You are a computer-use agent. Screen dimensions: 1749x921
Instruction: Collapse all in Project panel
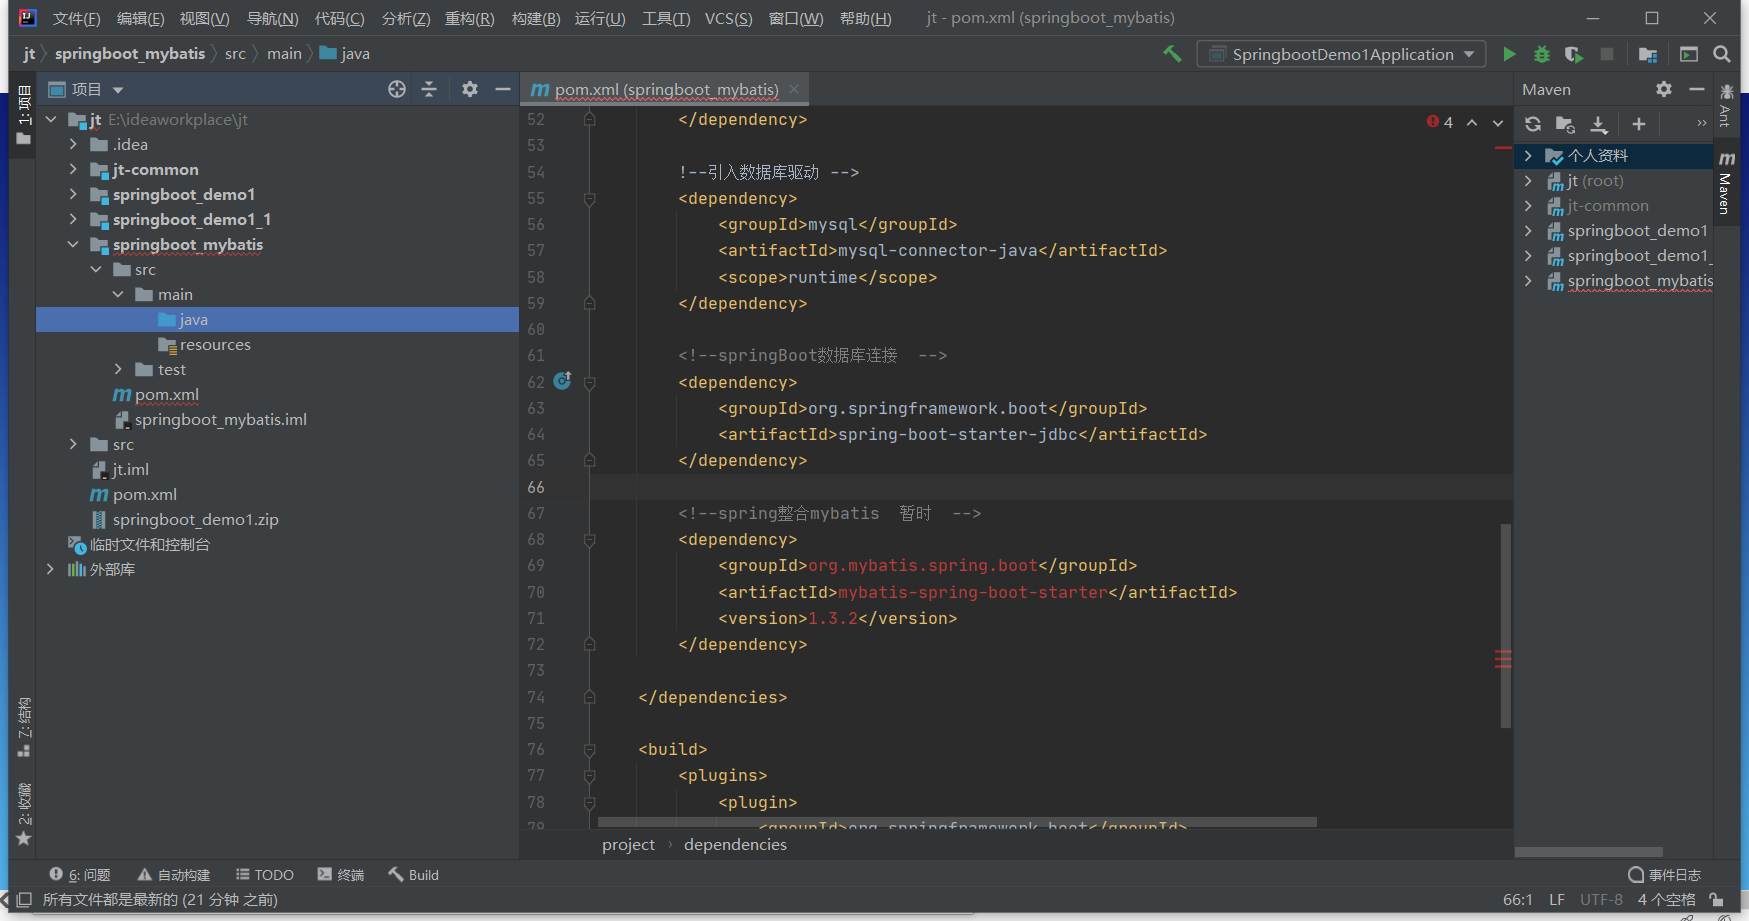429,89
